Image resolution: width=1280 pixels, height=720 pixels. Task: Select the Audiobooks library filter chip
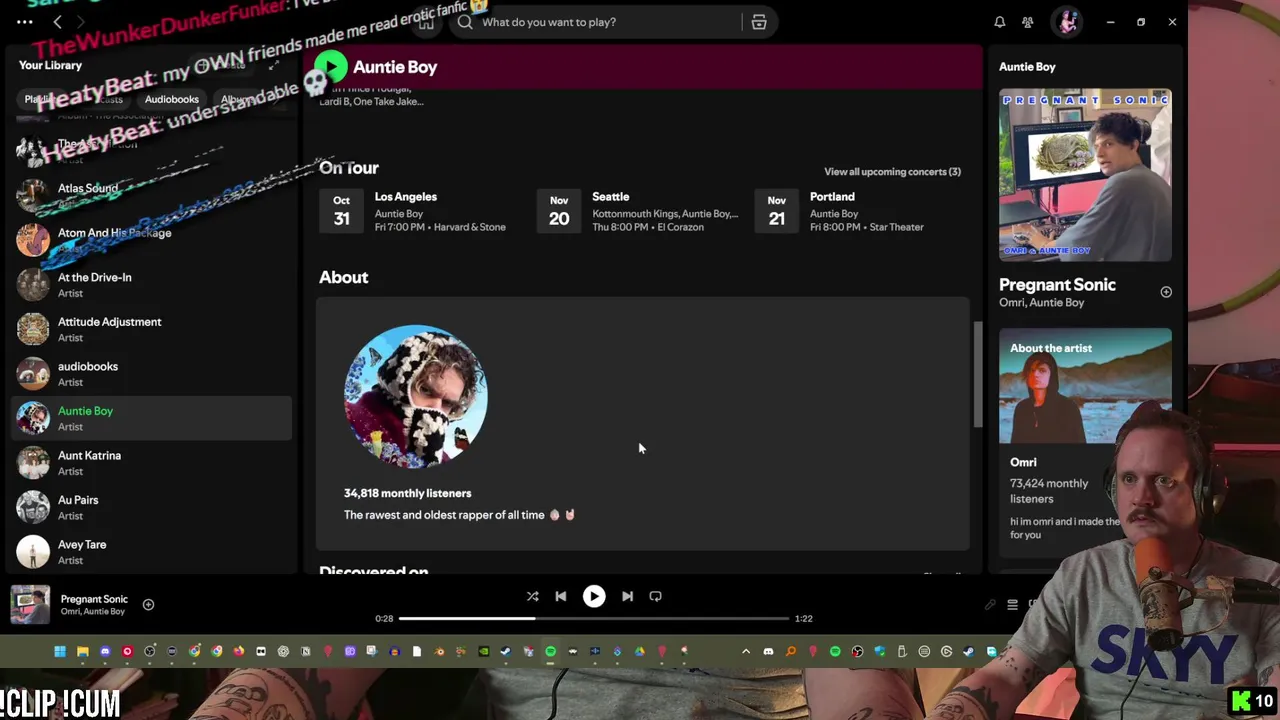[172, 99]
